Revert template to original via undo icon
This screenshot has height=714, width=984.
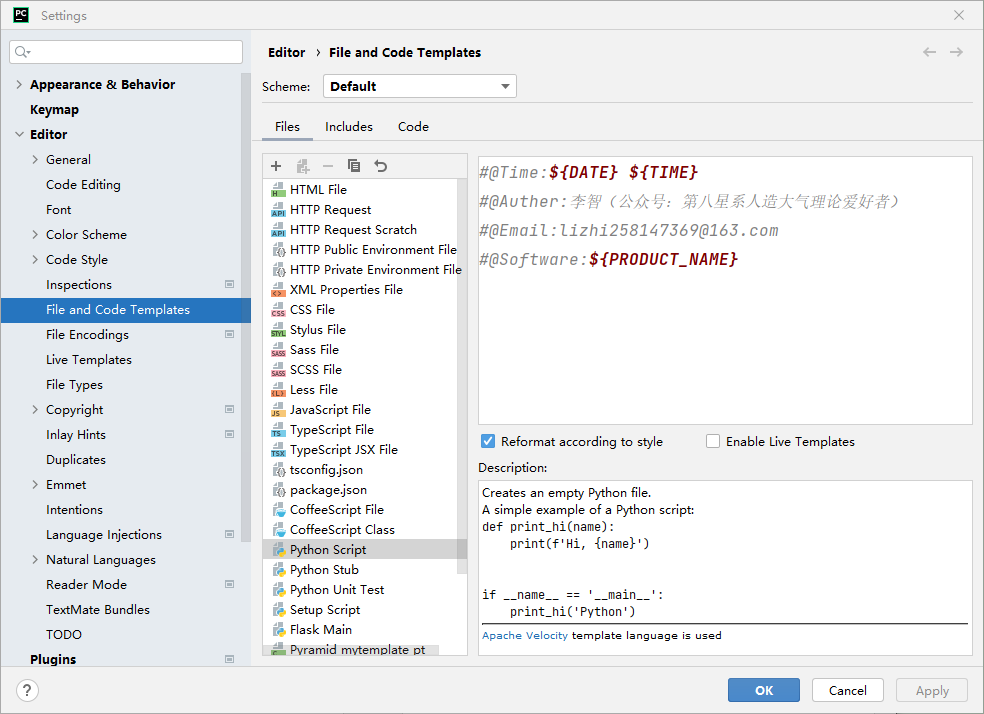(380, 166)
